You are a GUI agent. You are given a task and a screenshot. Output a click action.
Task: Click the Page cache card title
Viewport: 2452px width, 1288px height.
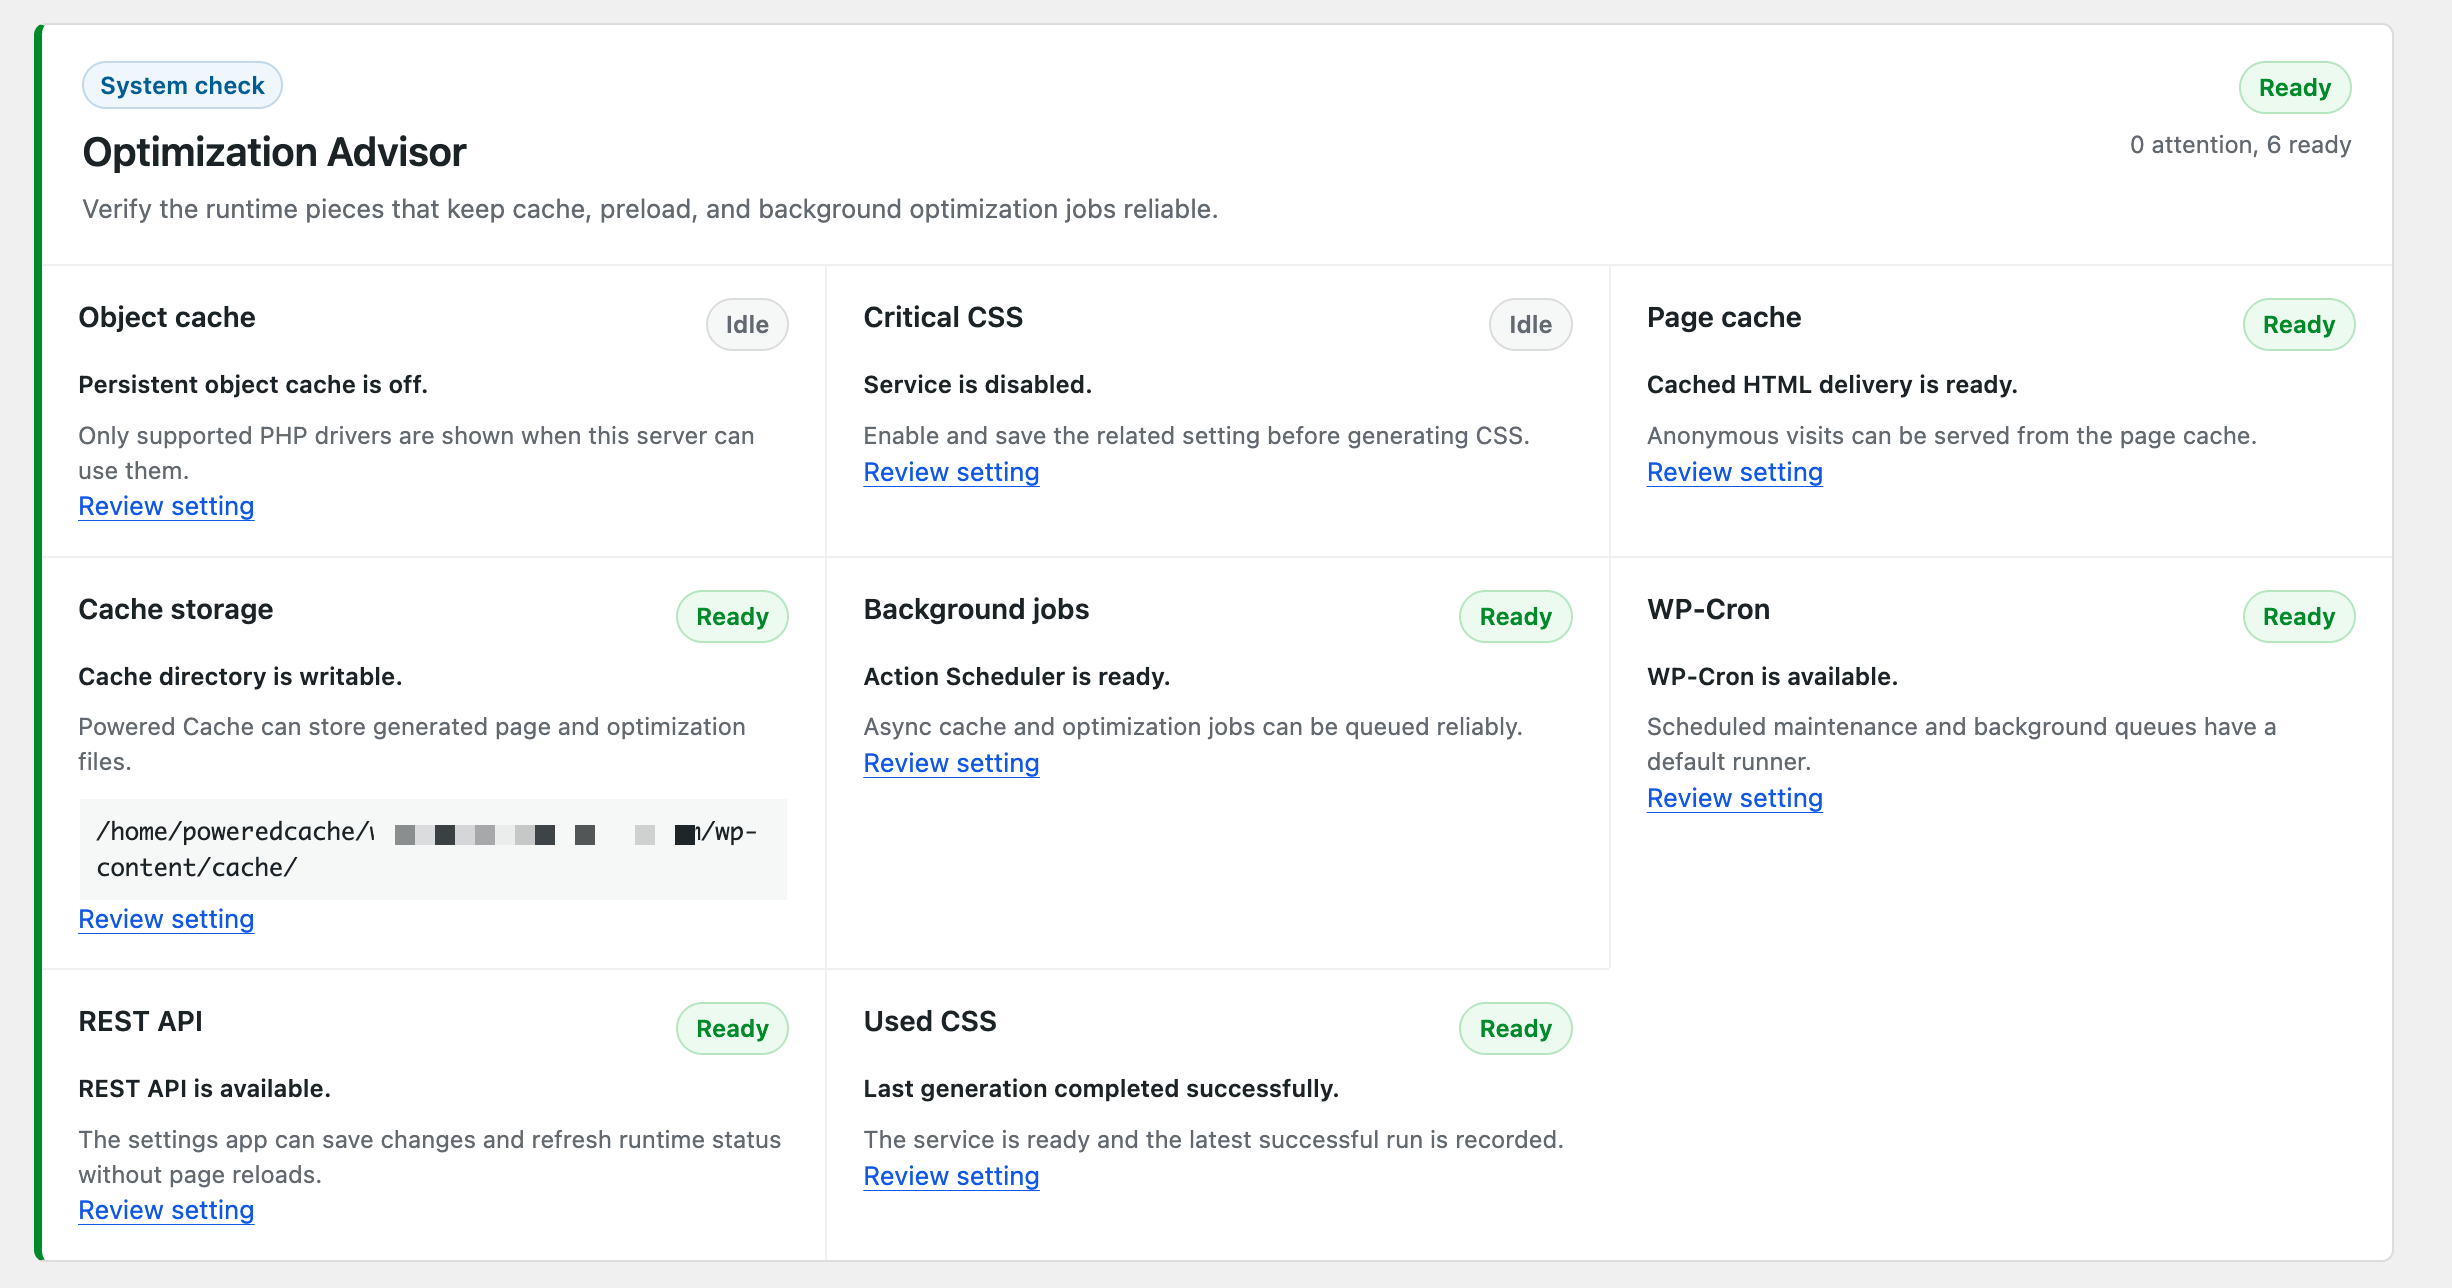click(x=1724, y=317)
